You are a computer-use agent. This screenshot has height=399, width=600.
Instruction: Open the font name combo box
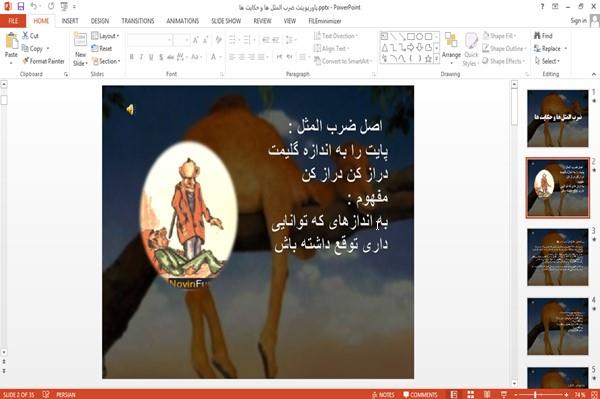click(150, 40)
